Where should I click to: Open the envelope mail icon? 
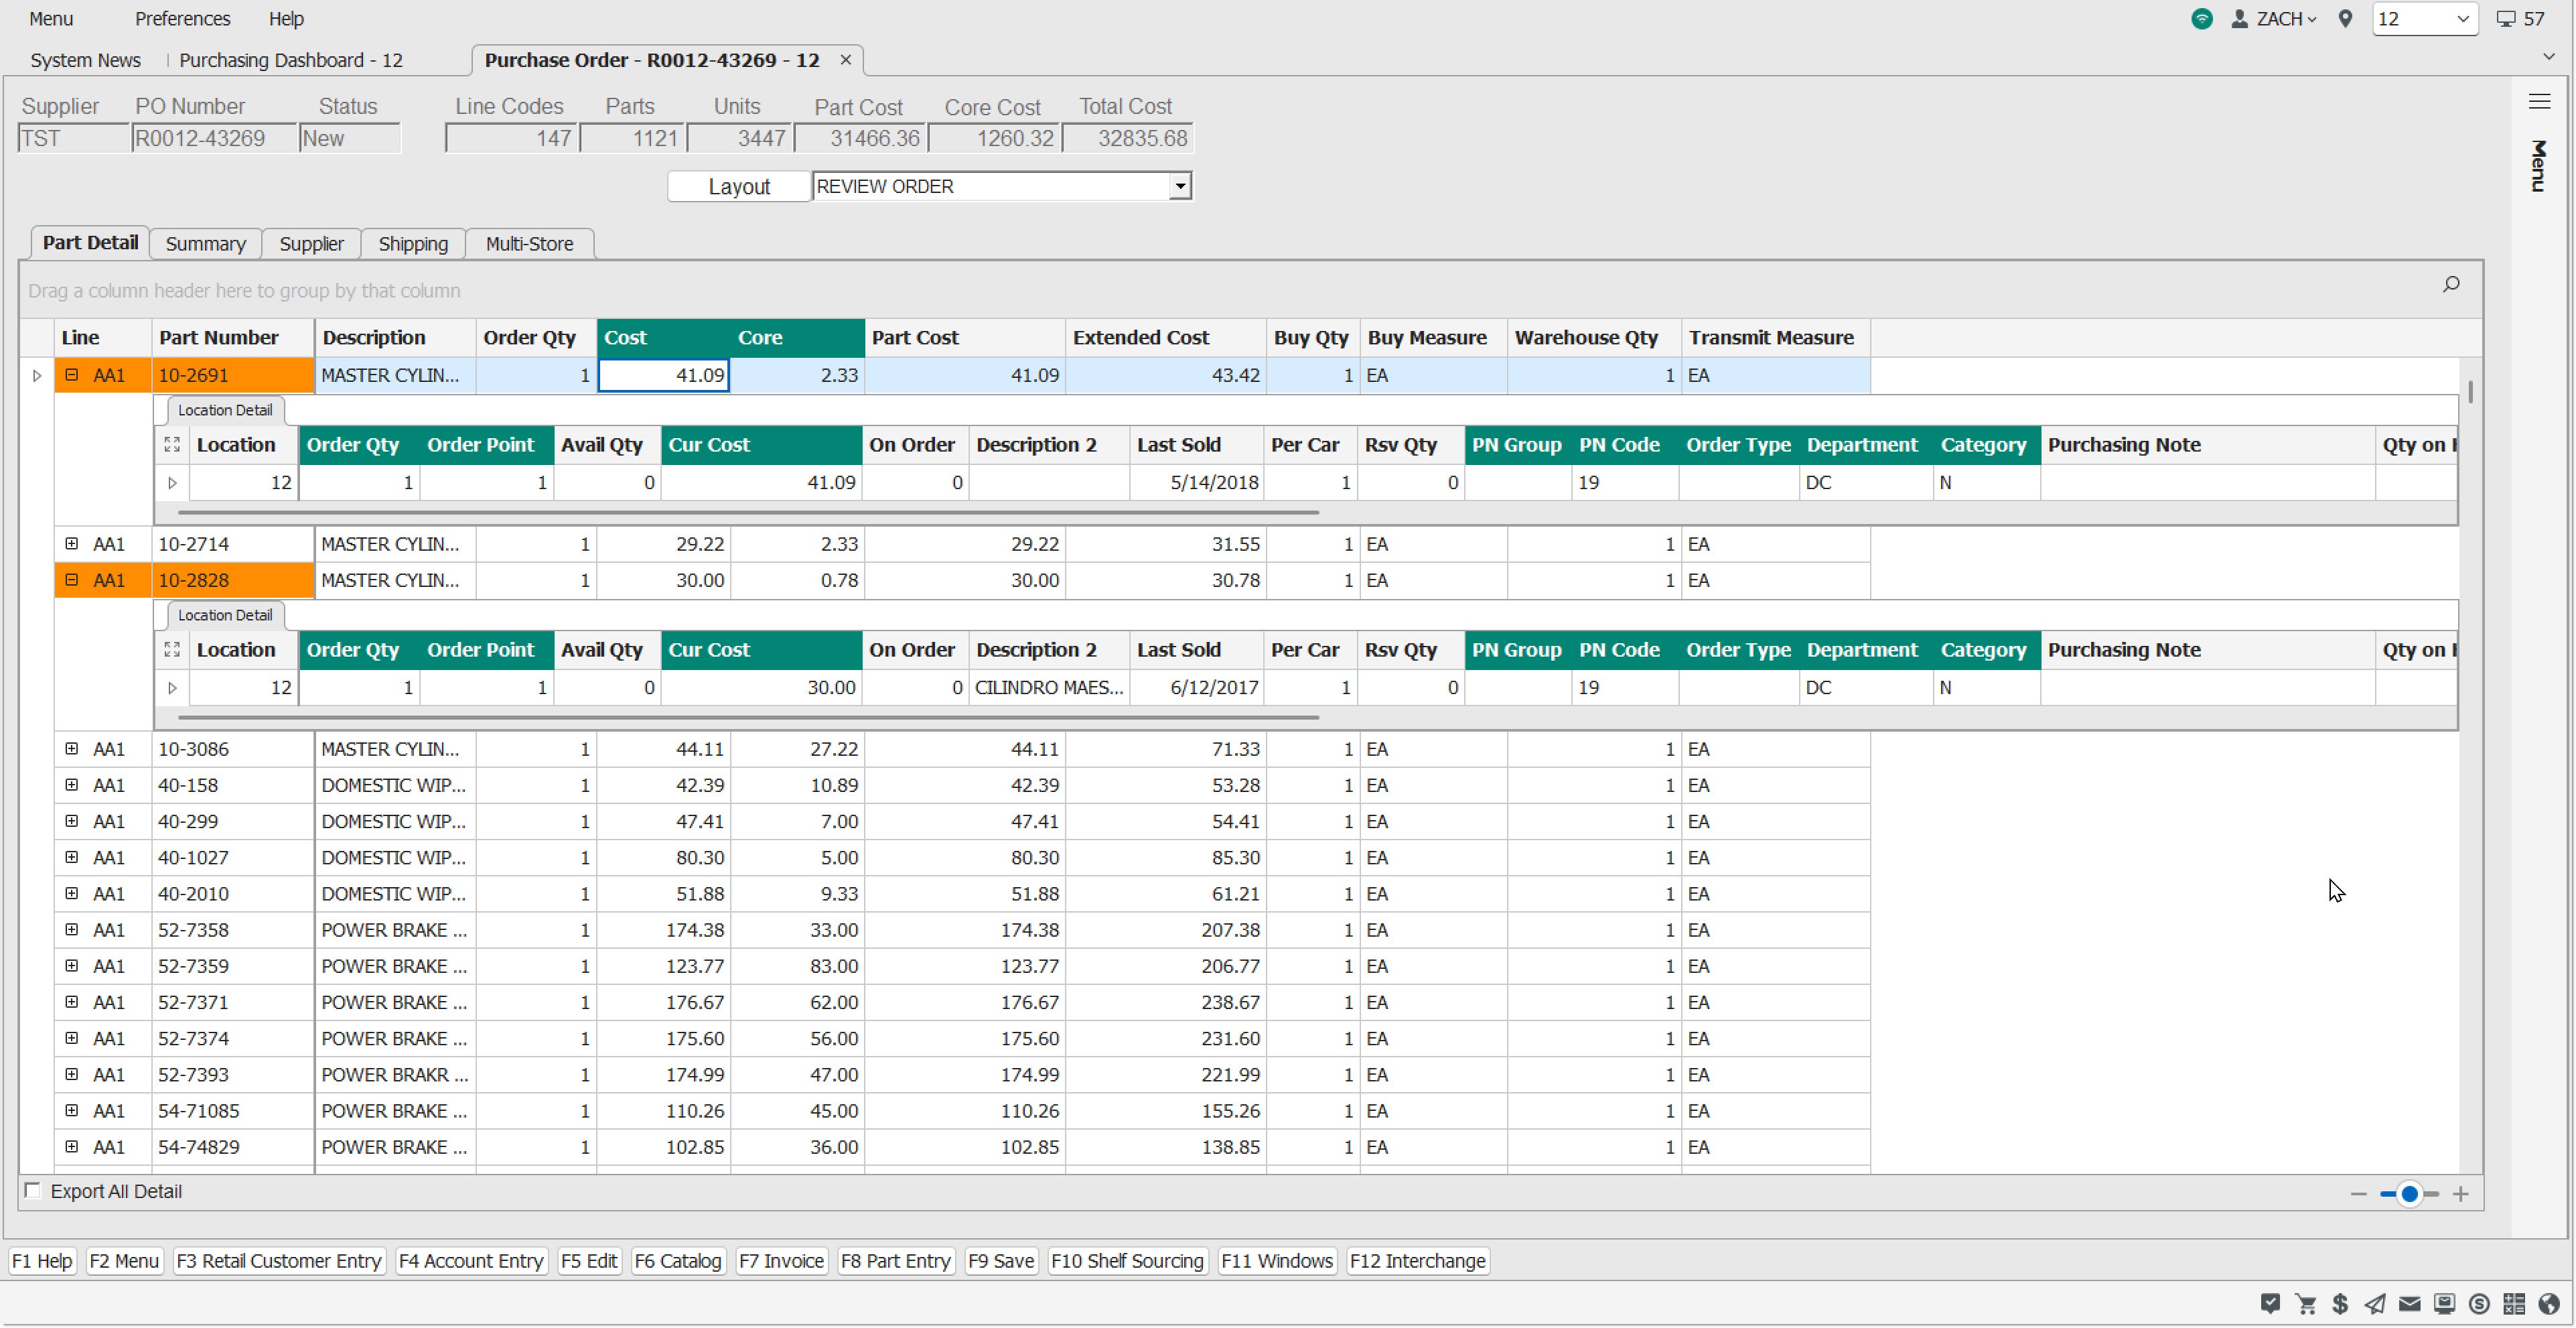2410,1304
